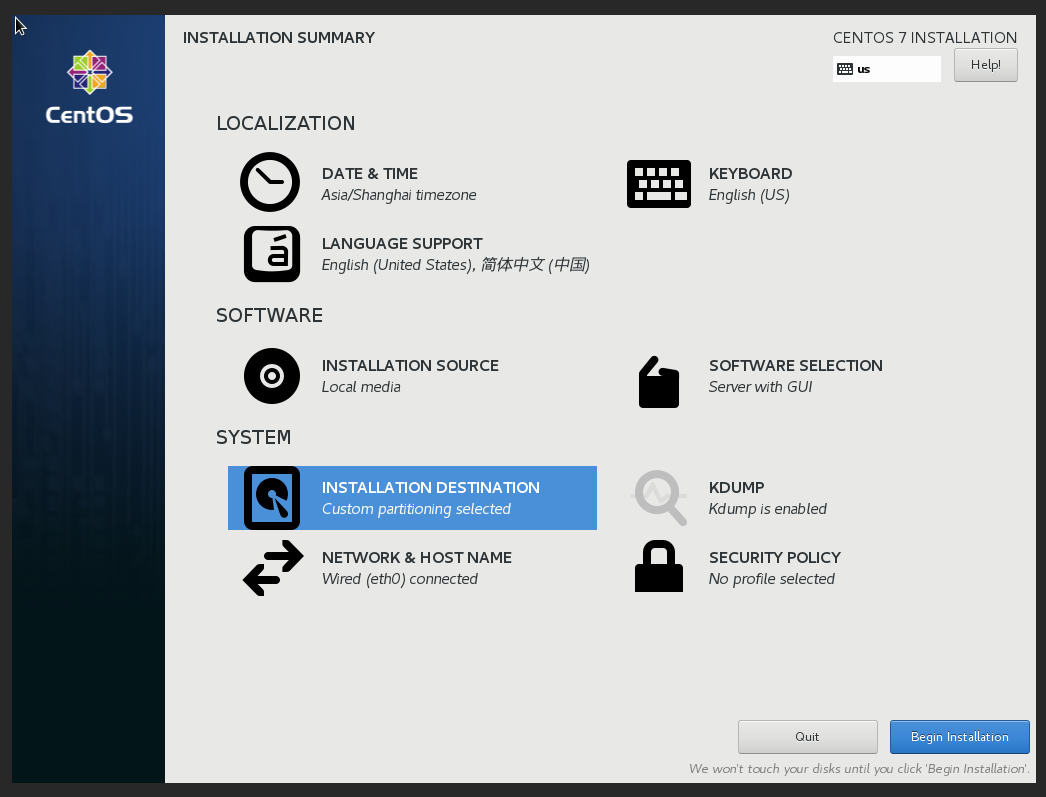This screenshot has height=797, width=1046.
Task: Click the us keyboard layout indicator
Action: 887,69
